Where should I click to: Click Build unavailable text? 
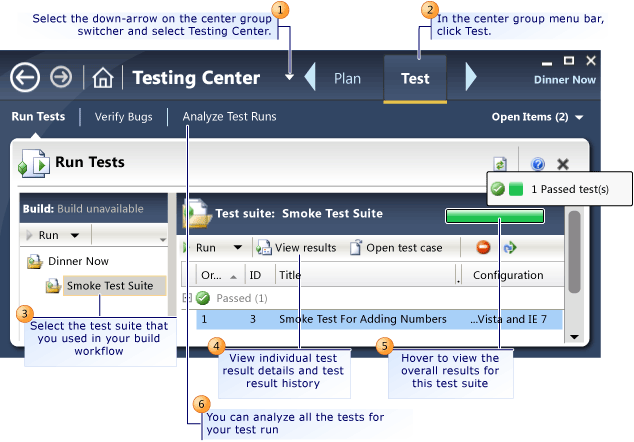click(100, 209)
